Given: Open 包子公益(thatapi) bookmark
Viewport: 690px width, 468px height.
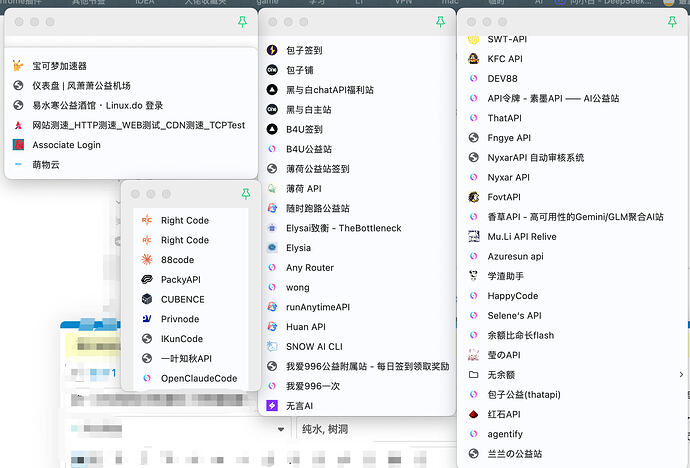Looking at the screenshot, I should tap(524, 395).
